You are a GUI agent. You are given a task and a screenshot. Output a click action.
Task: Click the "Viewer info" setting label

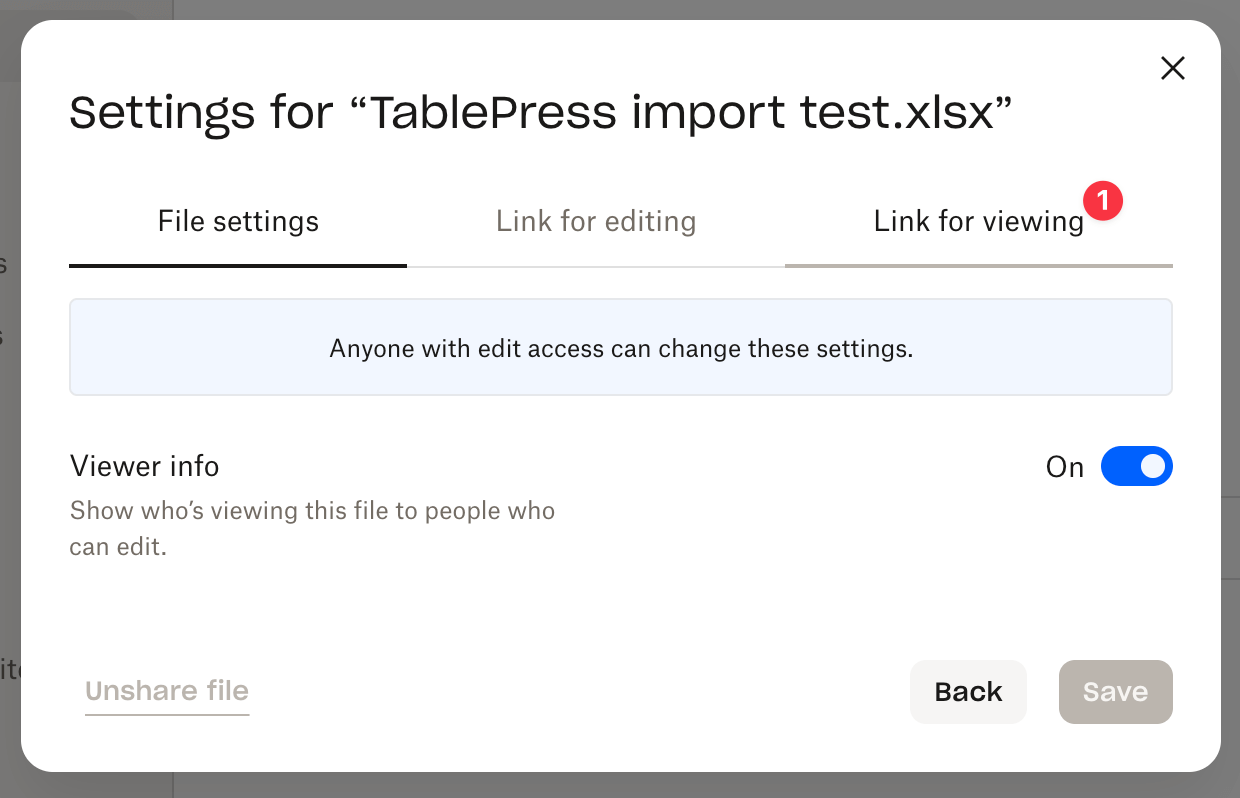144,466
